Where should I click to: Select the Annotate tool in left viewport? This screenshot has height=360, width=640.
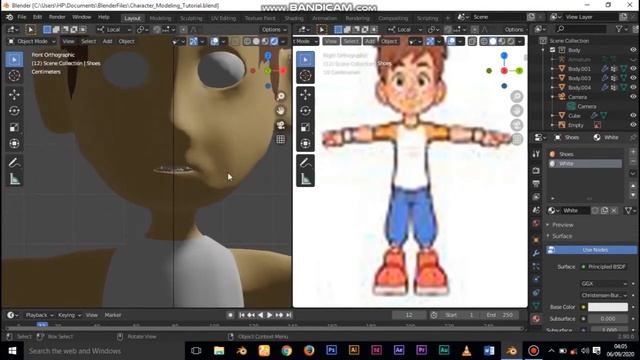click(14, 163)
